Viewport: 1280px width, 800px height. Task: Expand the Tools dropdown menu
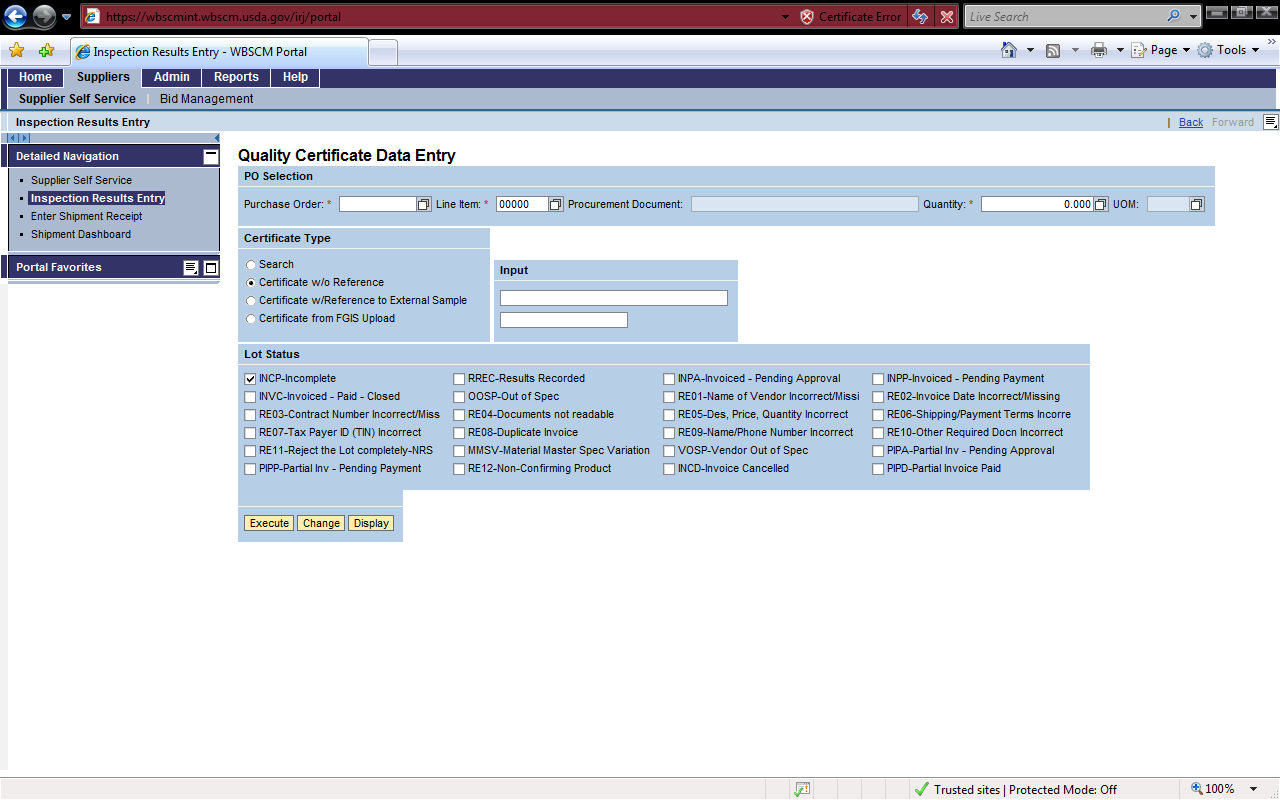tap(1230, 50)
